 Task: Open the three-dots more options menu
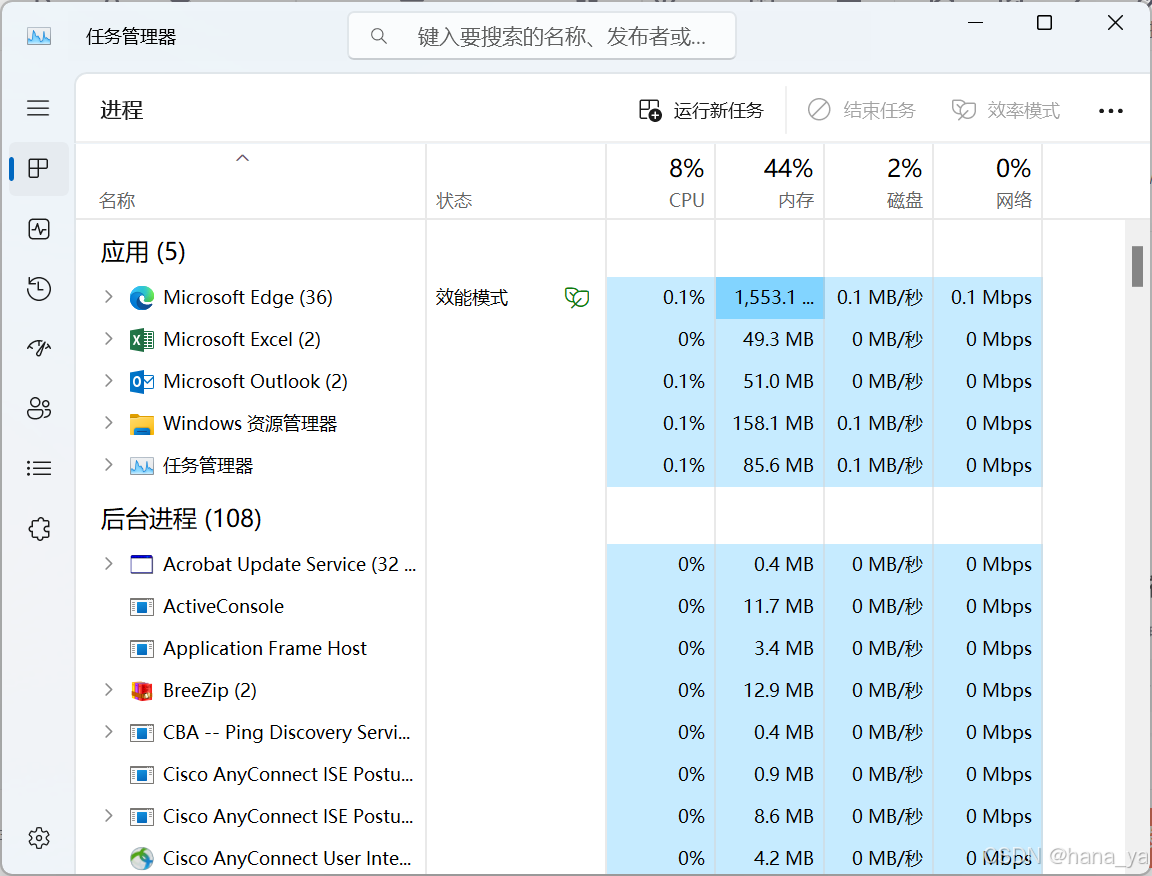[x=1110, y=111]
